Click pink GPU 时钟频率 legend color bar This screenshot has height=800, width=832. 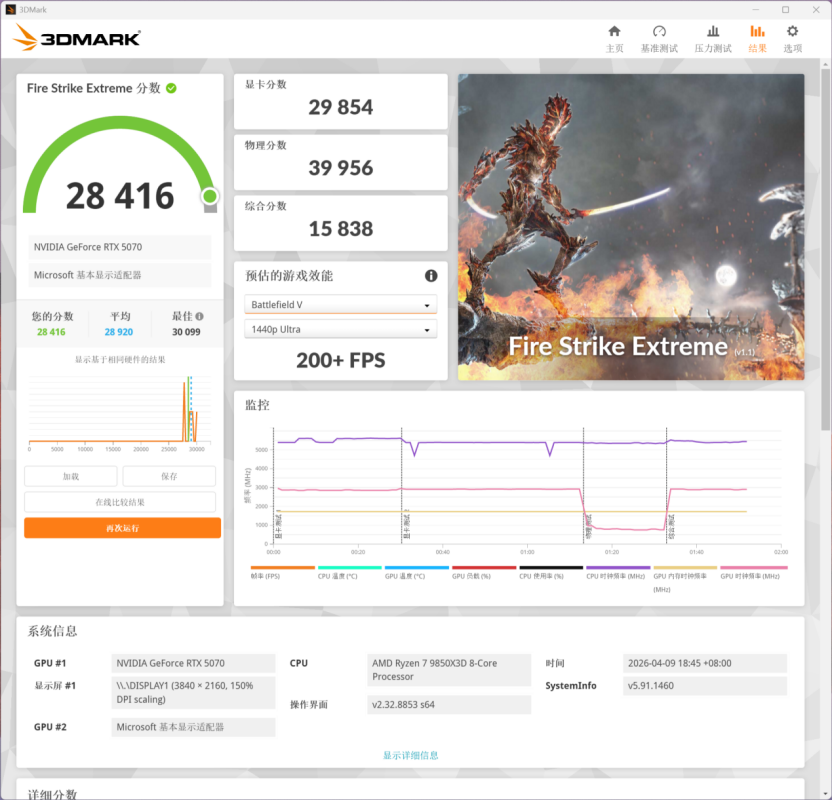point(753,567)
